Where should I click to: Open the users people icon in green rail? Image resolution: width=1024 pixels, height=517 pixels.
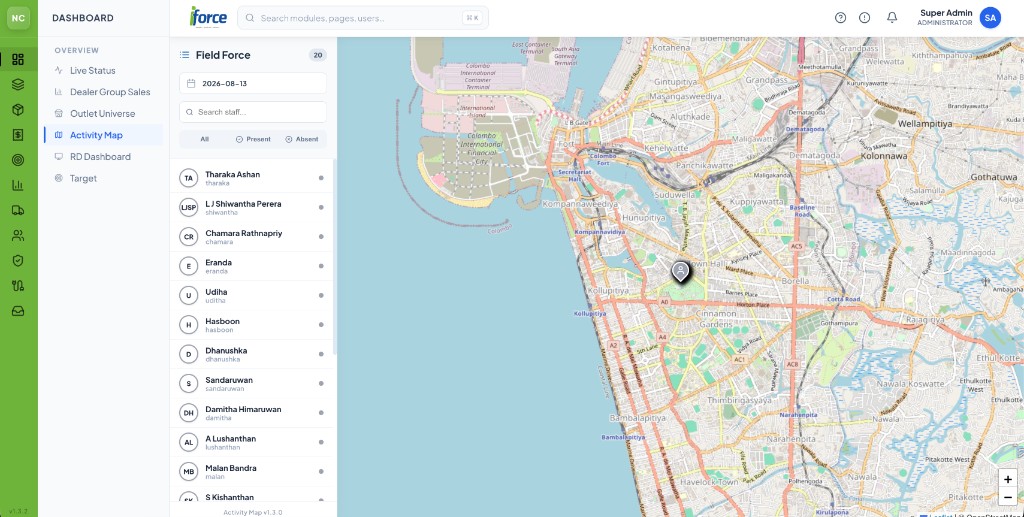pos(18,236)
